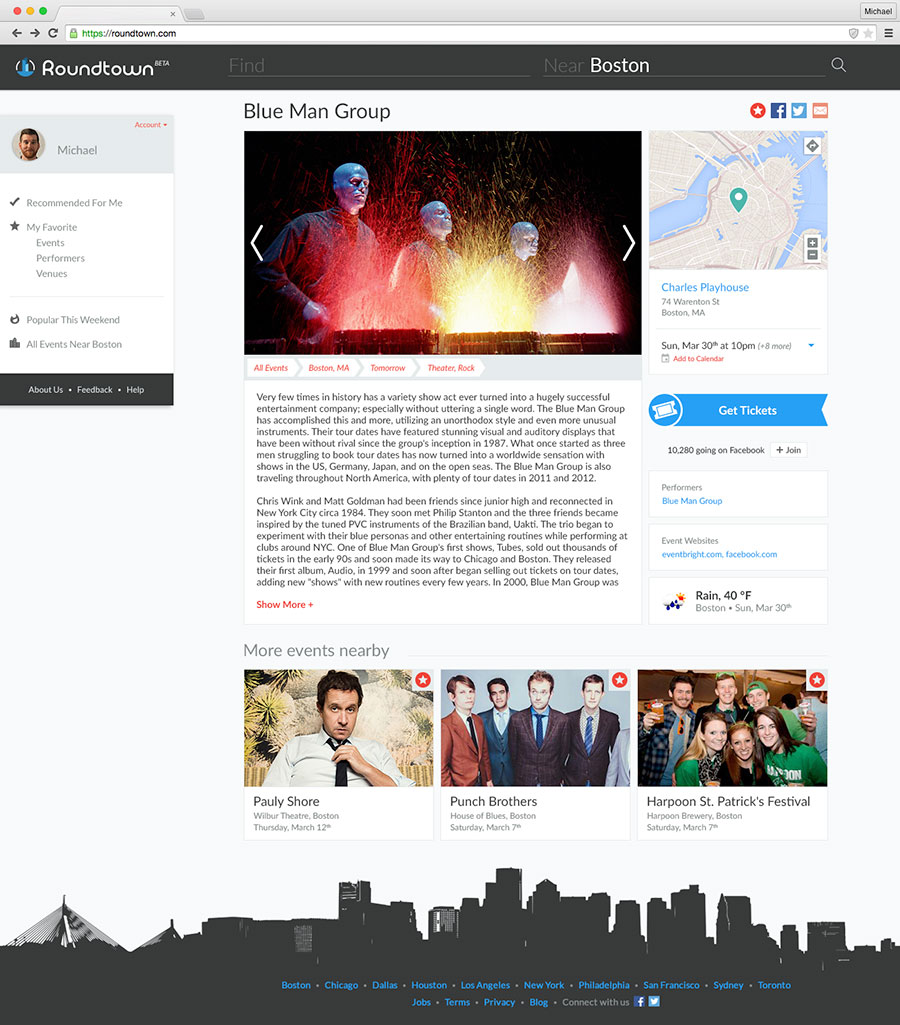Share event on Twitter icon

pyautogui.click(x=799, y=110)
